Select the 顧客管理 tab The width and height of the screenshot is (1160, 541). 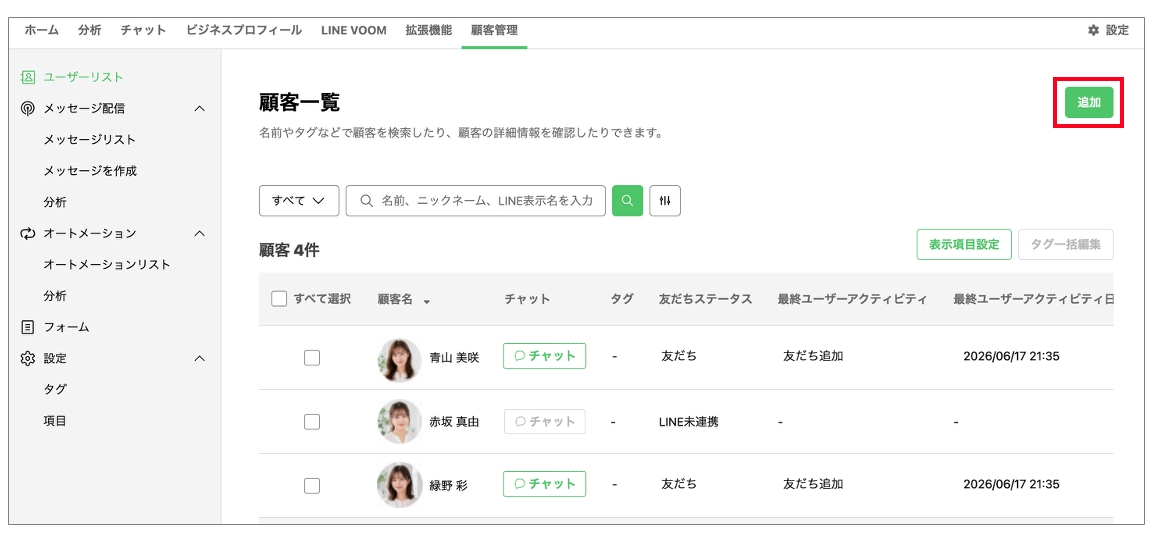[494, 30]
